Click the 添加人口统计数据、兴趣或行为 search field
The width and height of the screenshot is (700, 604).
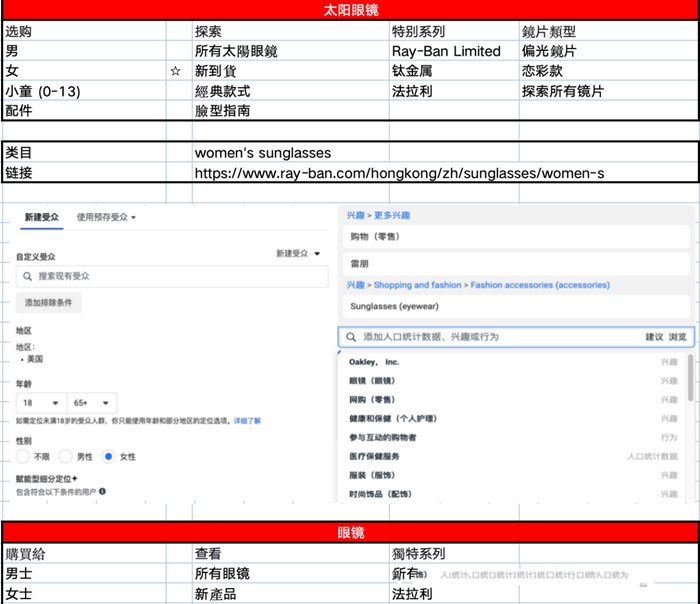[516, 337]
